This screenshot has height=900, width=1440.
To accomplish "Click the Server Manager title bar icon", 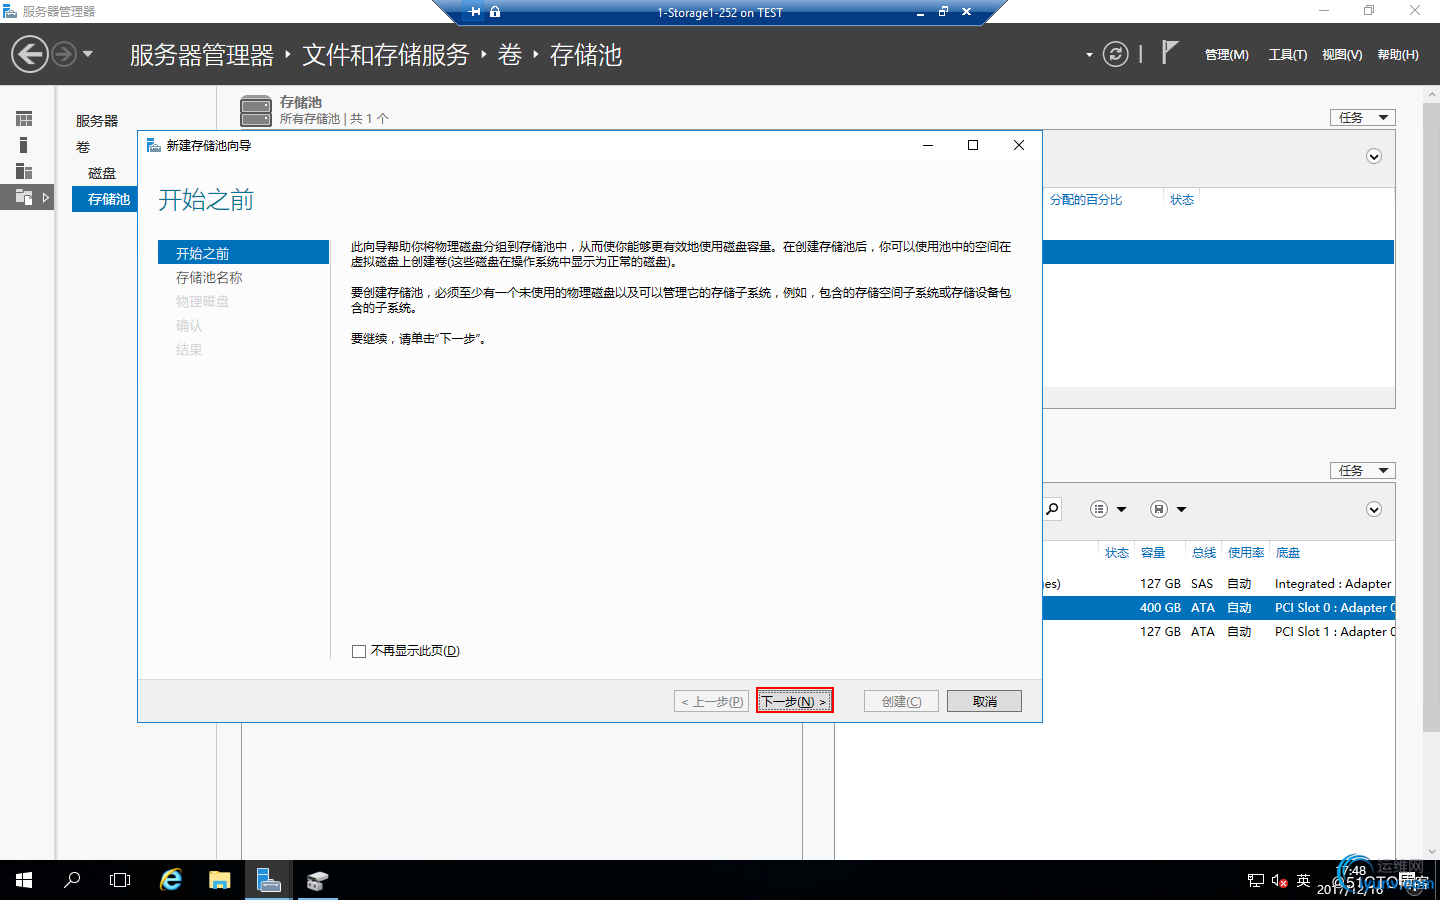I will pyautogui.click(x=10, y=11).
